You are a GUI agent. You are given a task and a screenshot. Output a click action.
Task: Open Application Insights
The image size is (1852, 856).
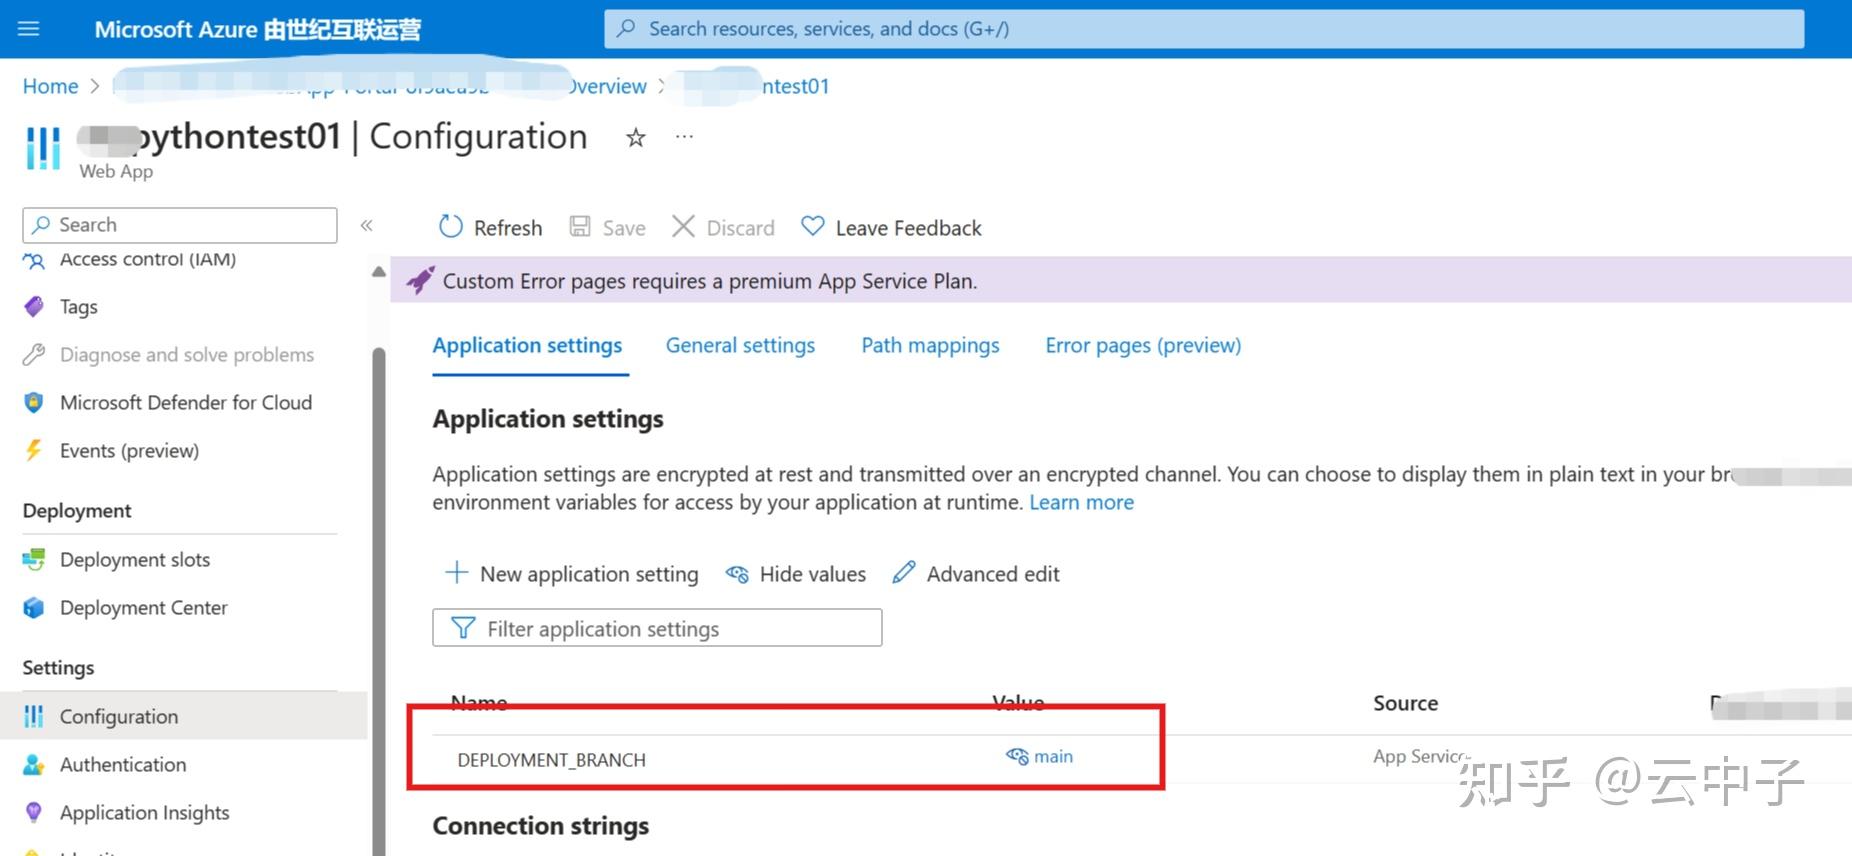tap(144, 813)
